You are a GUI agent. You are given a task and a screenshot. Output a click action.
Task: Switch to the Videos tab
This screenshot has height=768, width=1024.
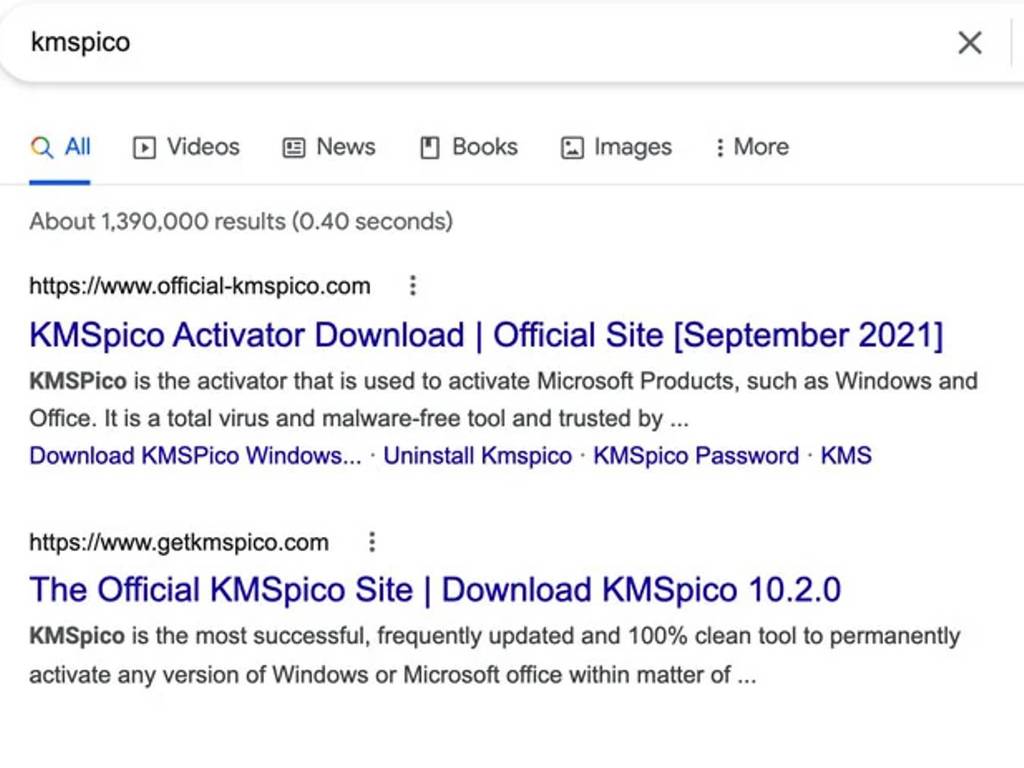187,147
